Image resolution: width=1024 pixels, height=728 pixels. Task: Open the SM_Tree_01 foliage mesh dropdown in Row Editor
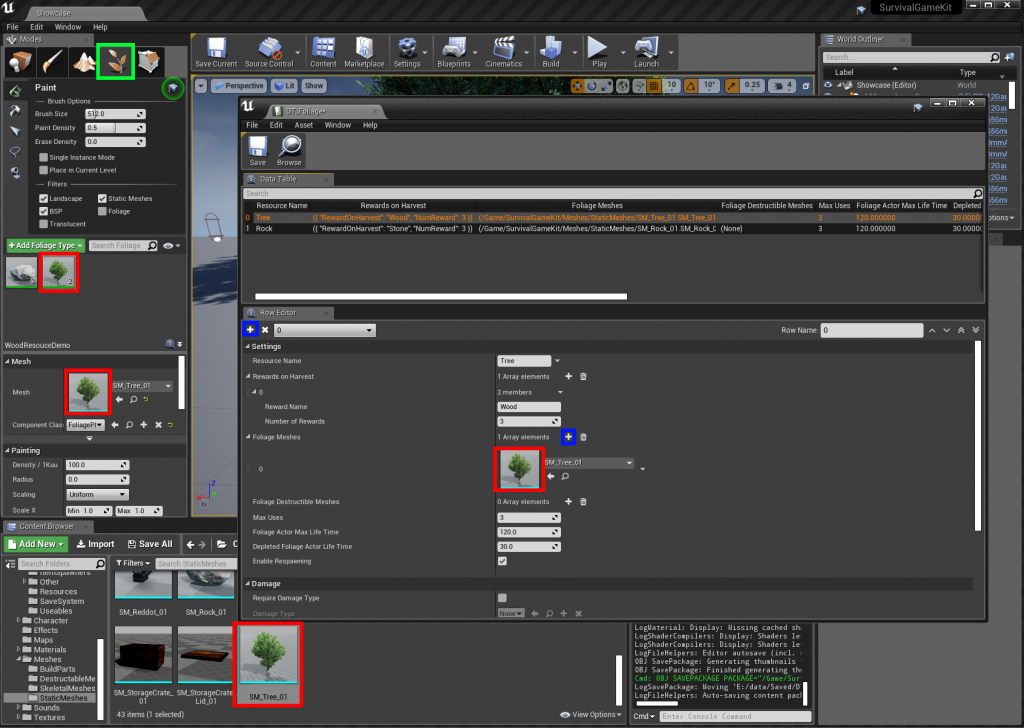click(x=588, y=463)
